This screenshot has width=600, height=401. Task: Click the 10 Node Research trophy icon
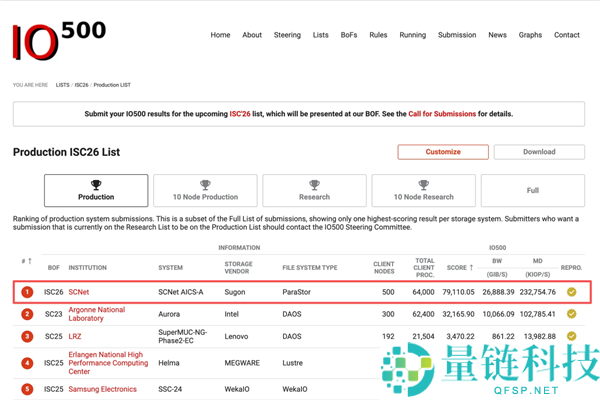click(x=424, y=185)
